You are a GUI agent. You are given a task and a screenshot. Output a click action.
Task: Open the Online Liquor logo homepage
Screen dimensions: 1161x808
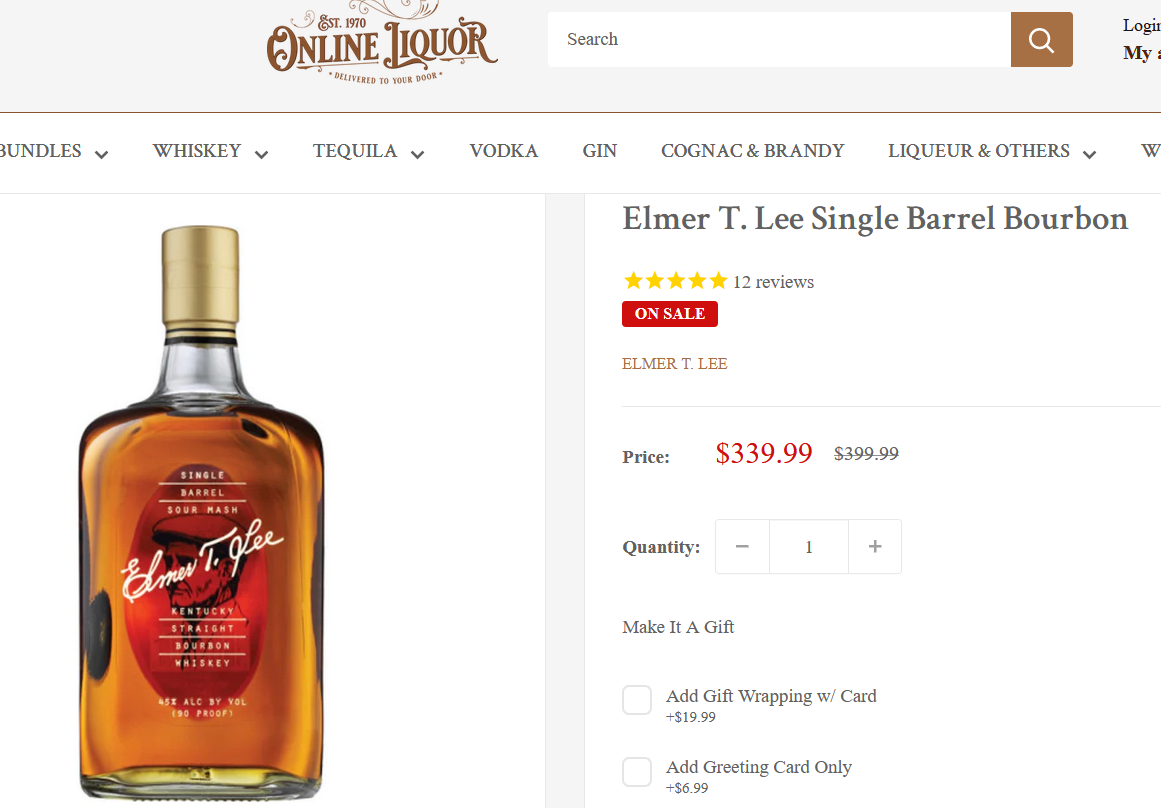pos(382,43)
